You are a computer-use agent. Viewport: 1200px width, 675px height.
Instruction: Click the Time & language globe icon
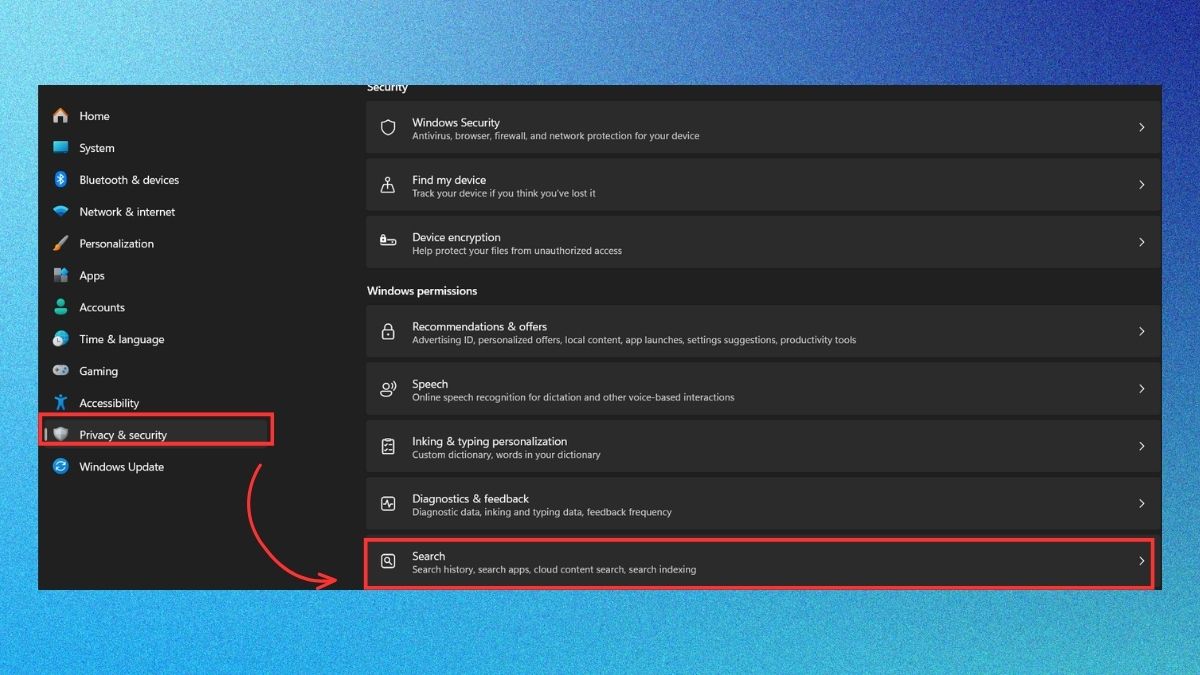pos(61,339)
